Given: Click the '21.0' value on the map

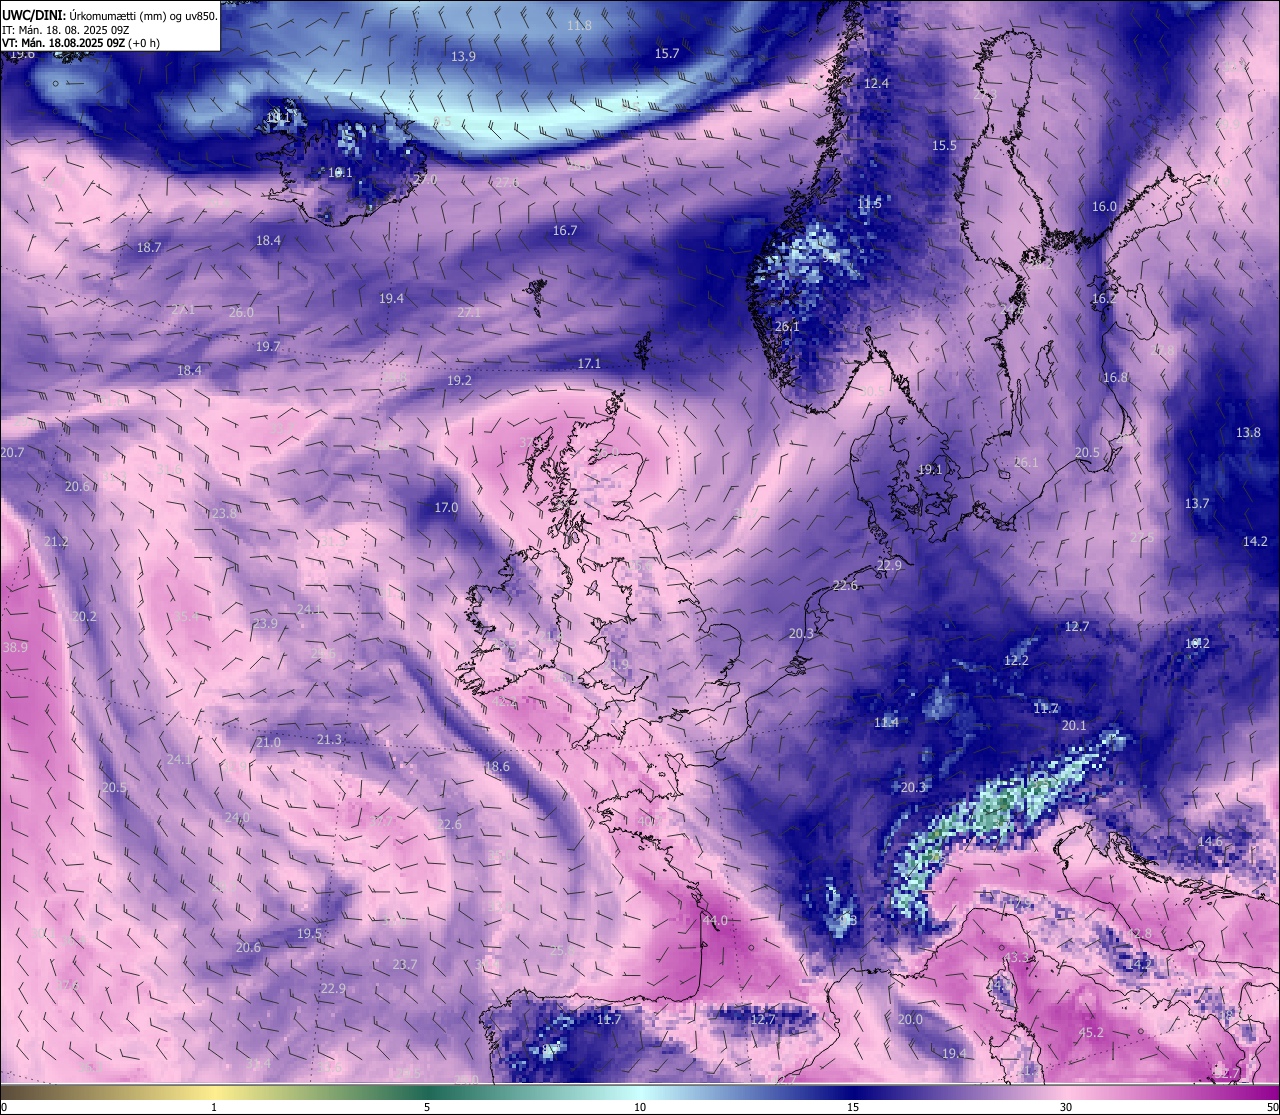Looking at the screenshot, I should point(268,742).
